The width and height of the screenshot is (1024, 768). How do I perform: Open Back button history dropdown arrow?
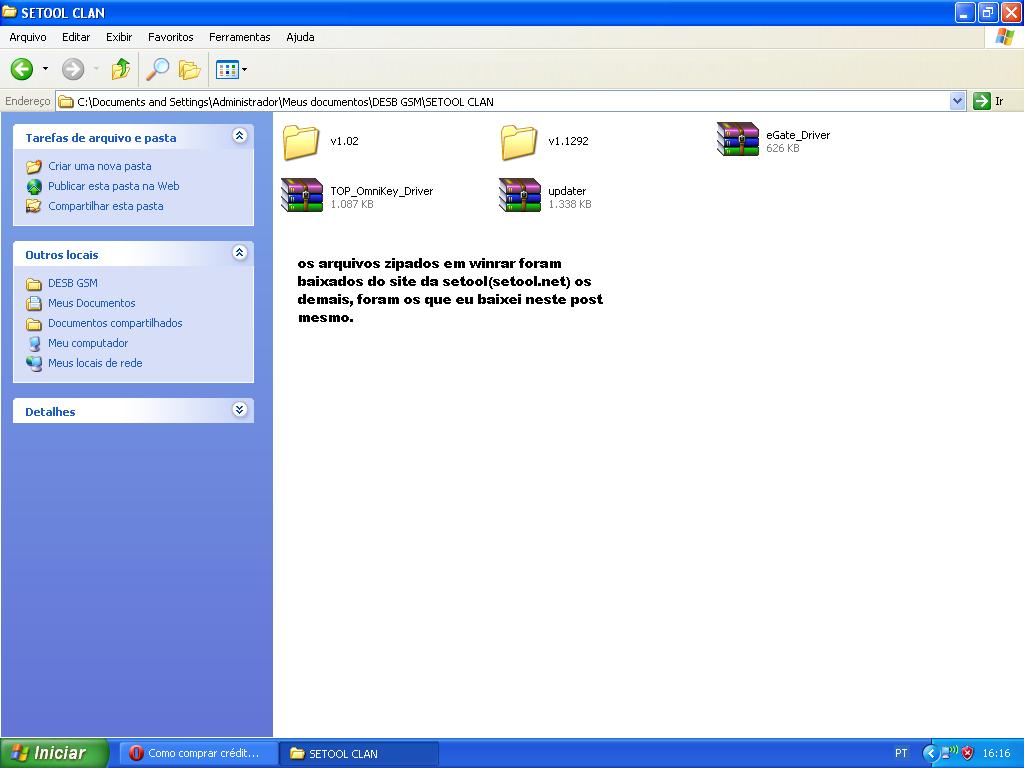coord(45,69)
